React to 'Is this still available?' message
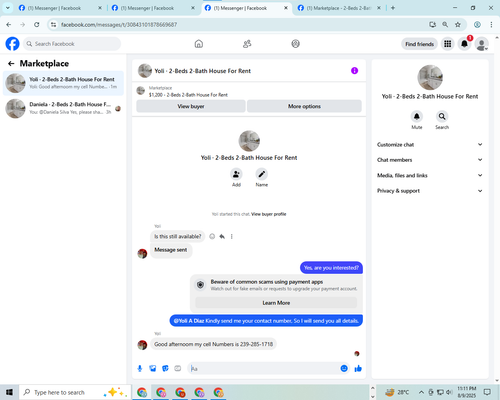 point(212,236)
